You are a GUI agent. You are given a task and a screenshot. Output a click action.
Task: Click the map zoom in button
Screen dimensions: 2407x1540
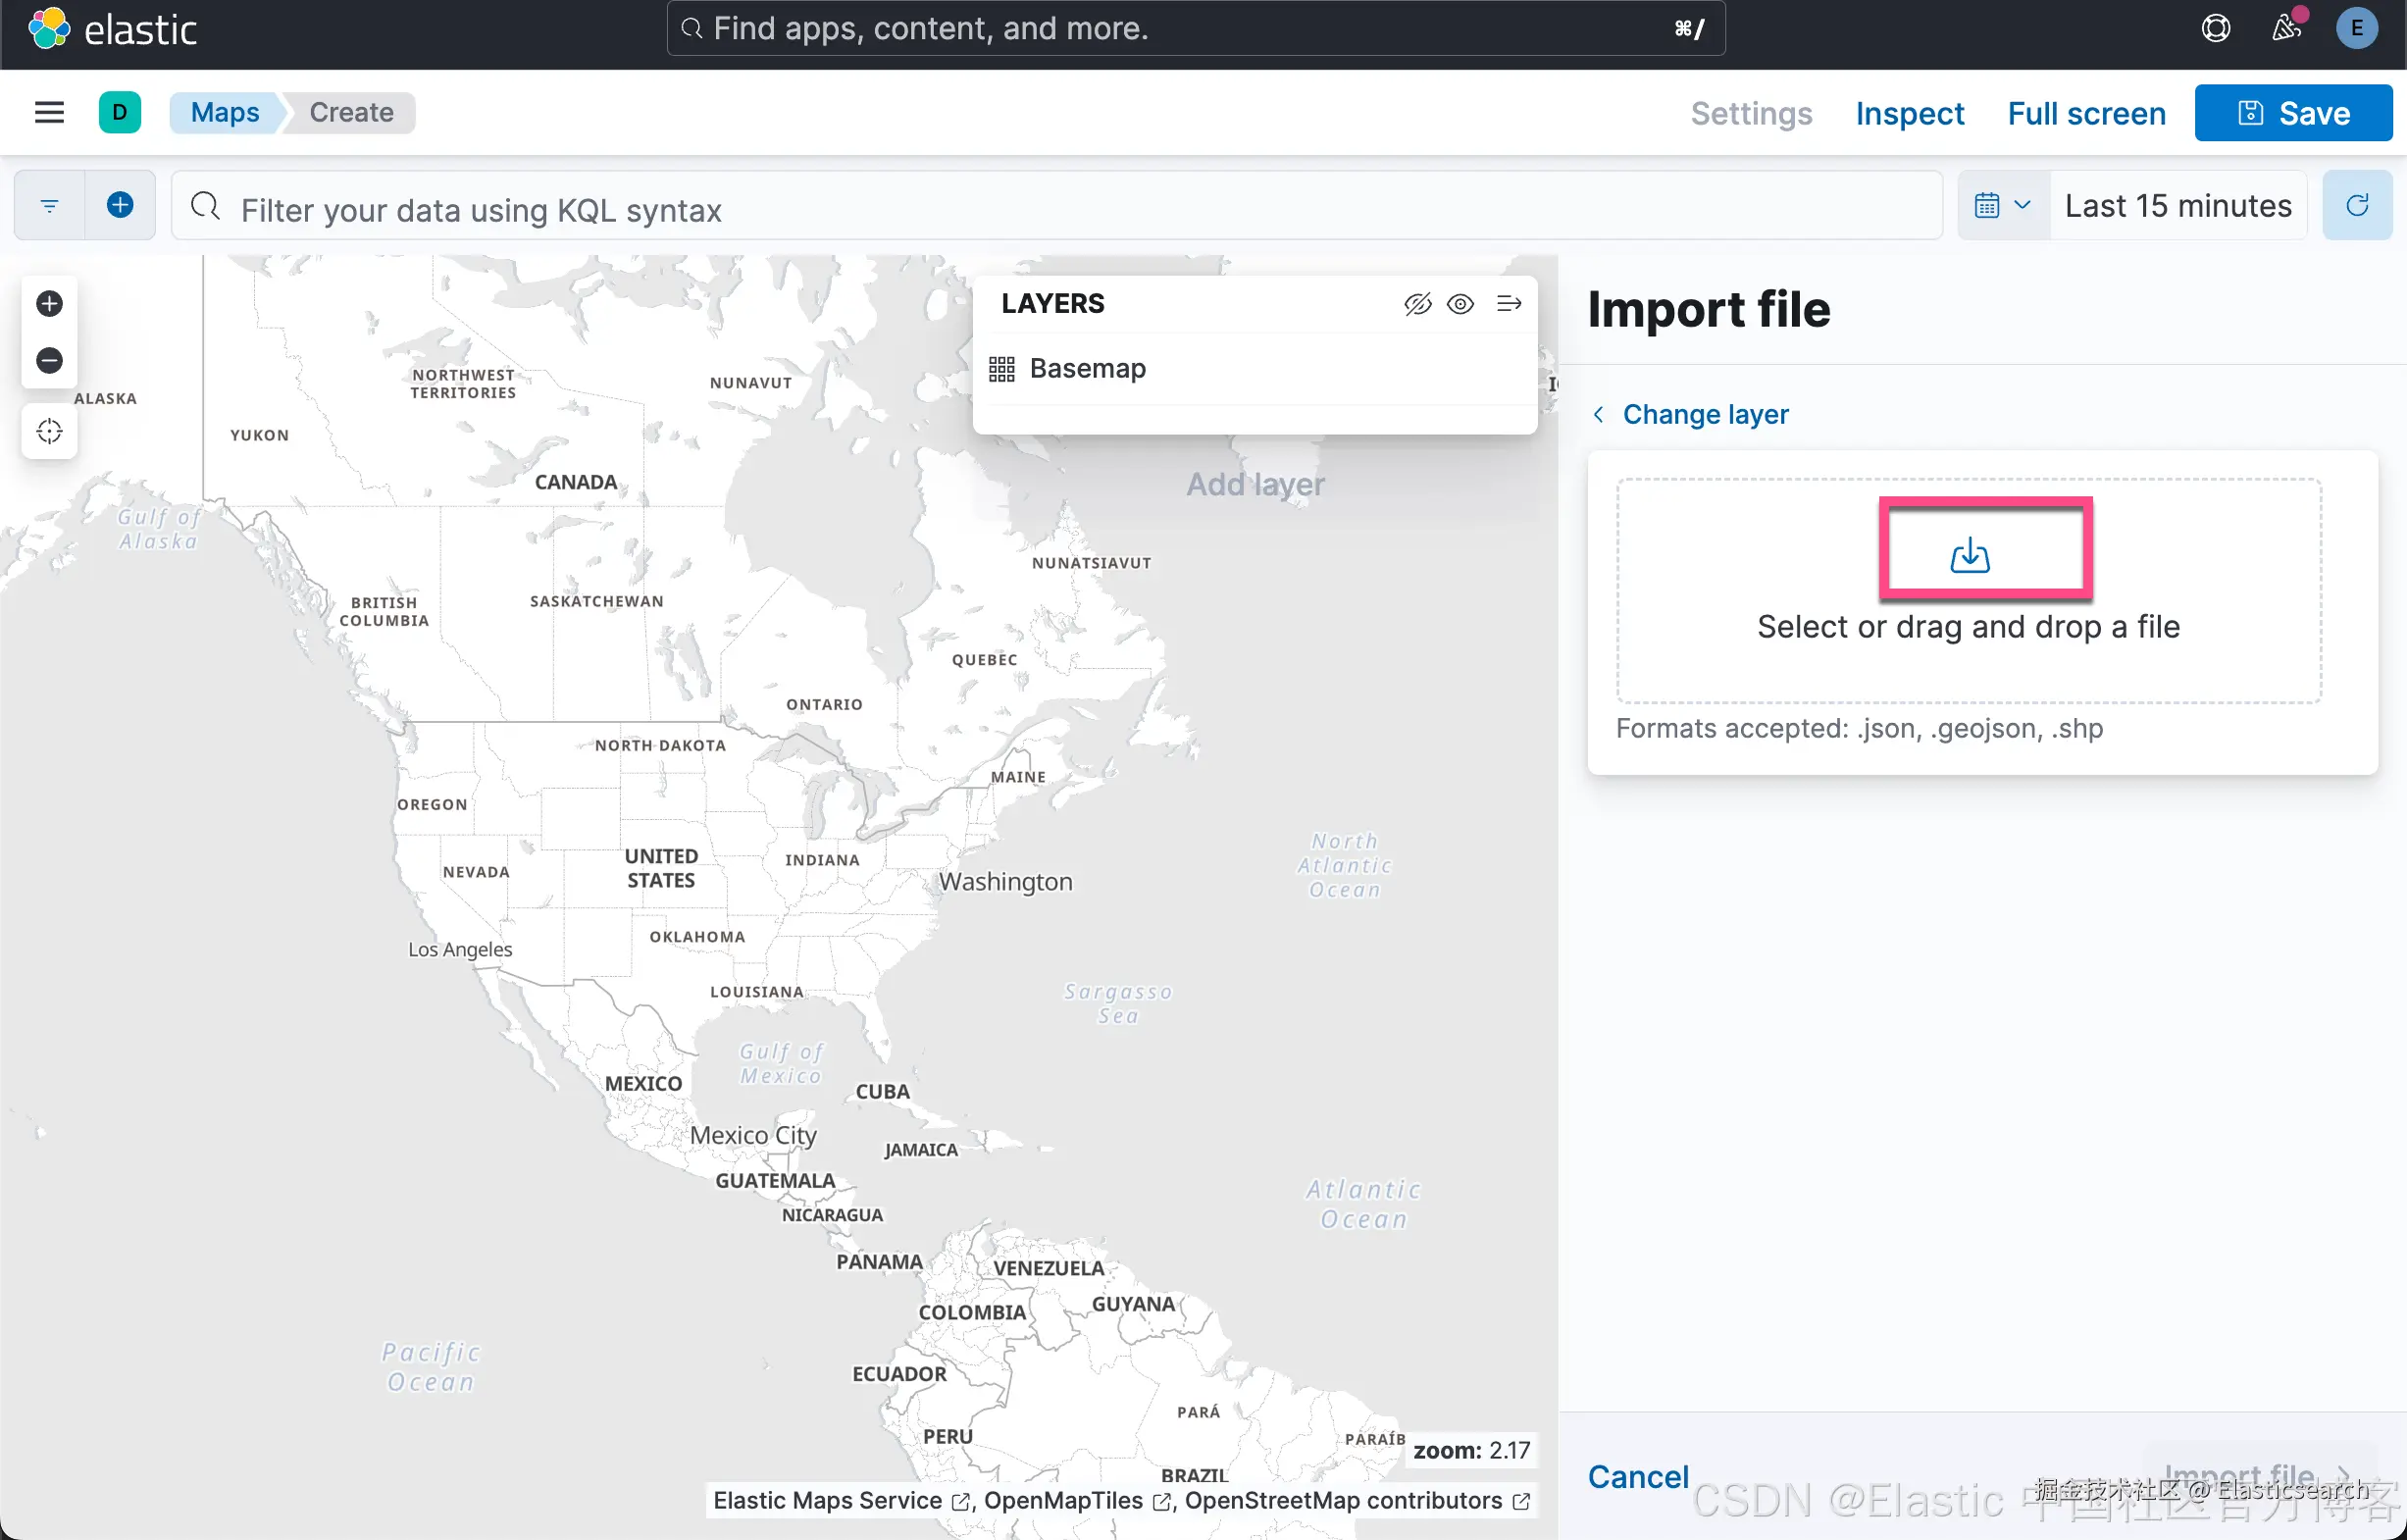[49, 303]
